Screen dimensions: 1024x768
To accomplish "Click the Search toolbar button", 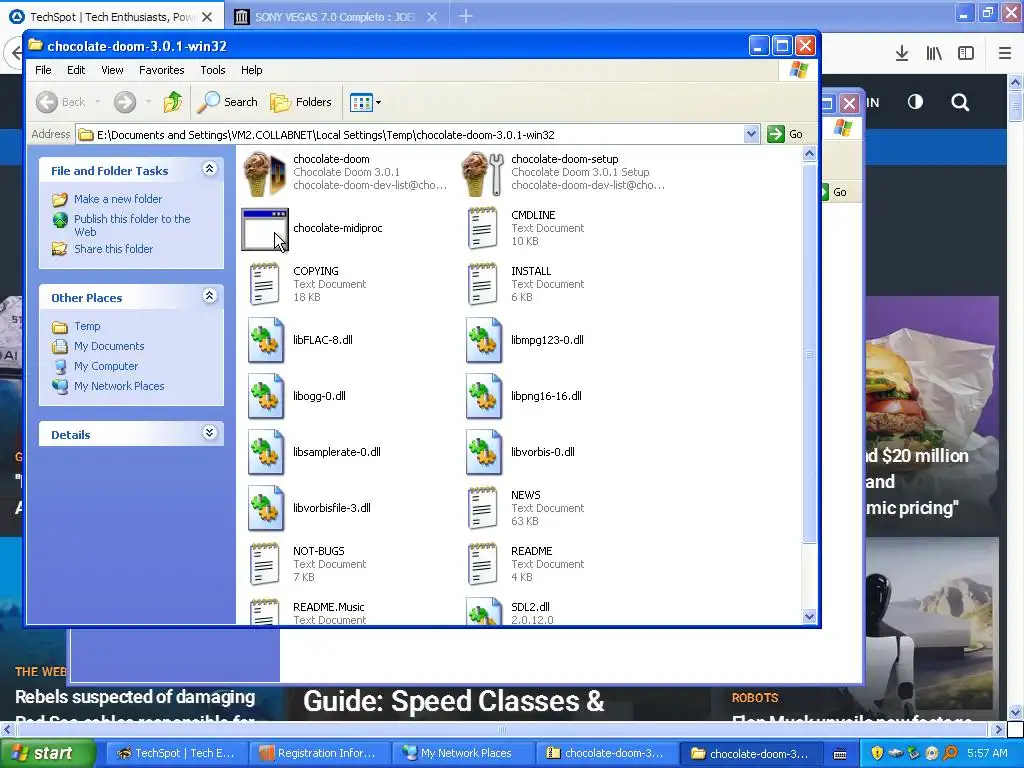I will point(228,102).
